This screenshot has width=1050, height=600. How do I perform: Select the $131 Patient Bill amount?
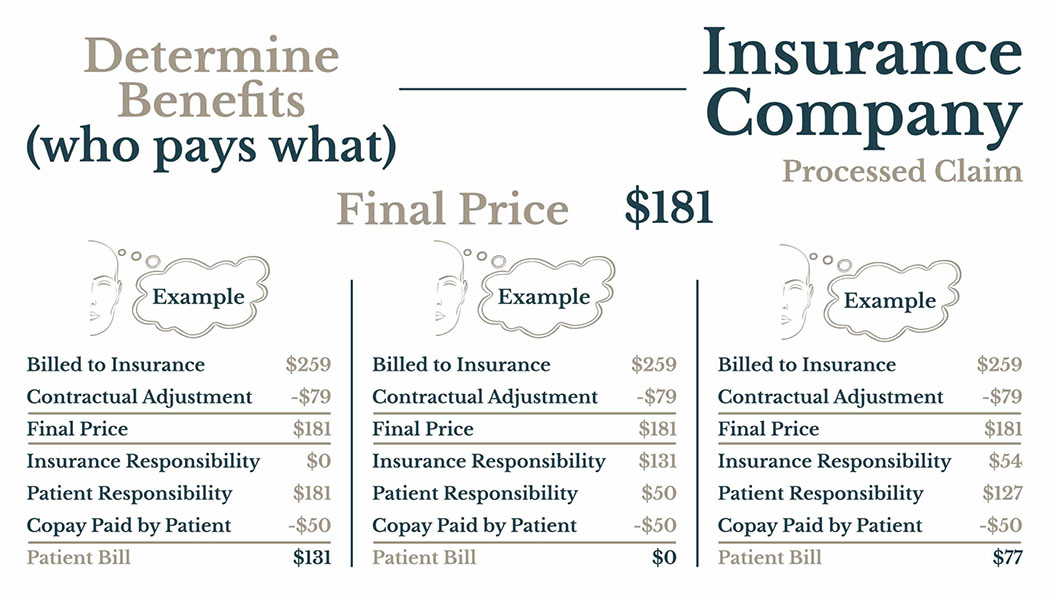click(311, 557)
